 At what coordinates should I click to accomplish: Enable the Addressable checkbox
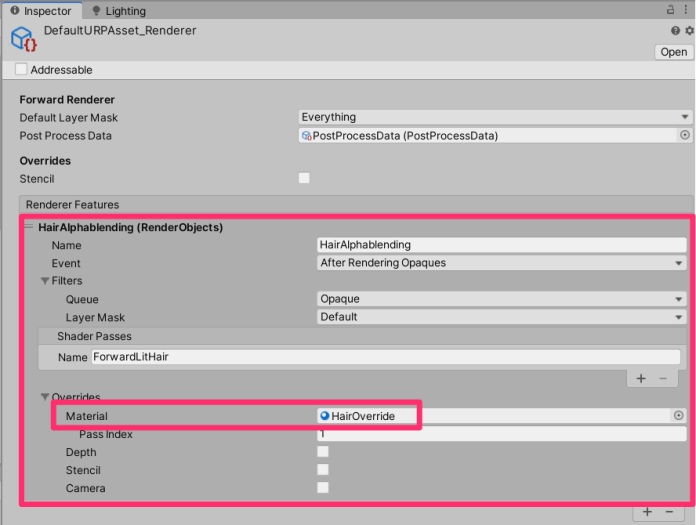pos(22,70)
